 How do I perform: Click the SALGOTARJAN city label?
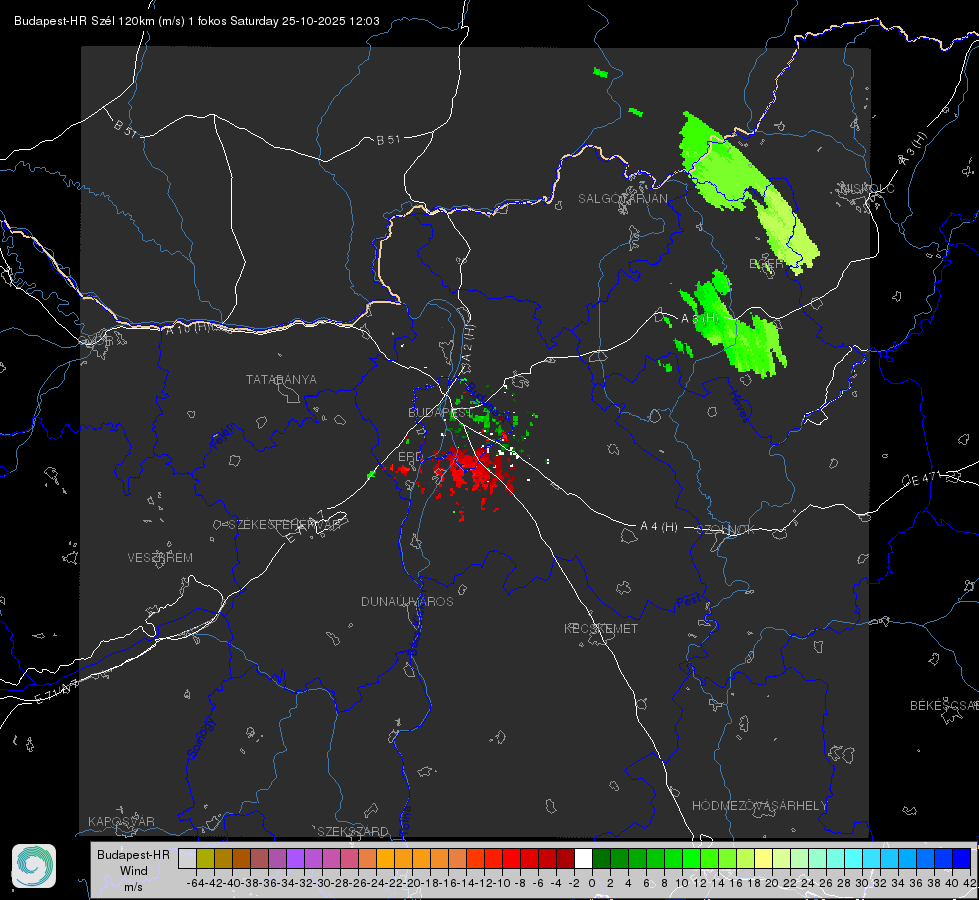[x=622, y=199]
